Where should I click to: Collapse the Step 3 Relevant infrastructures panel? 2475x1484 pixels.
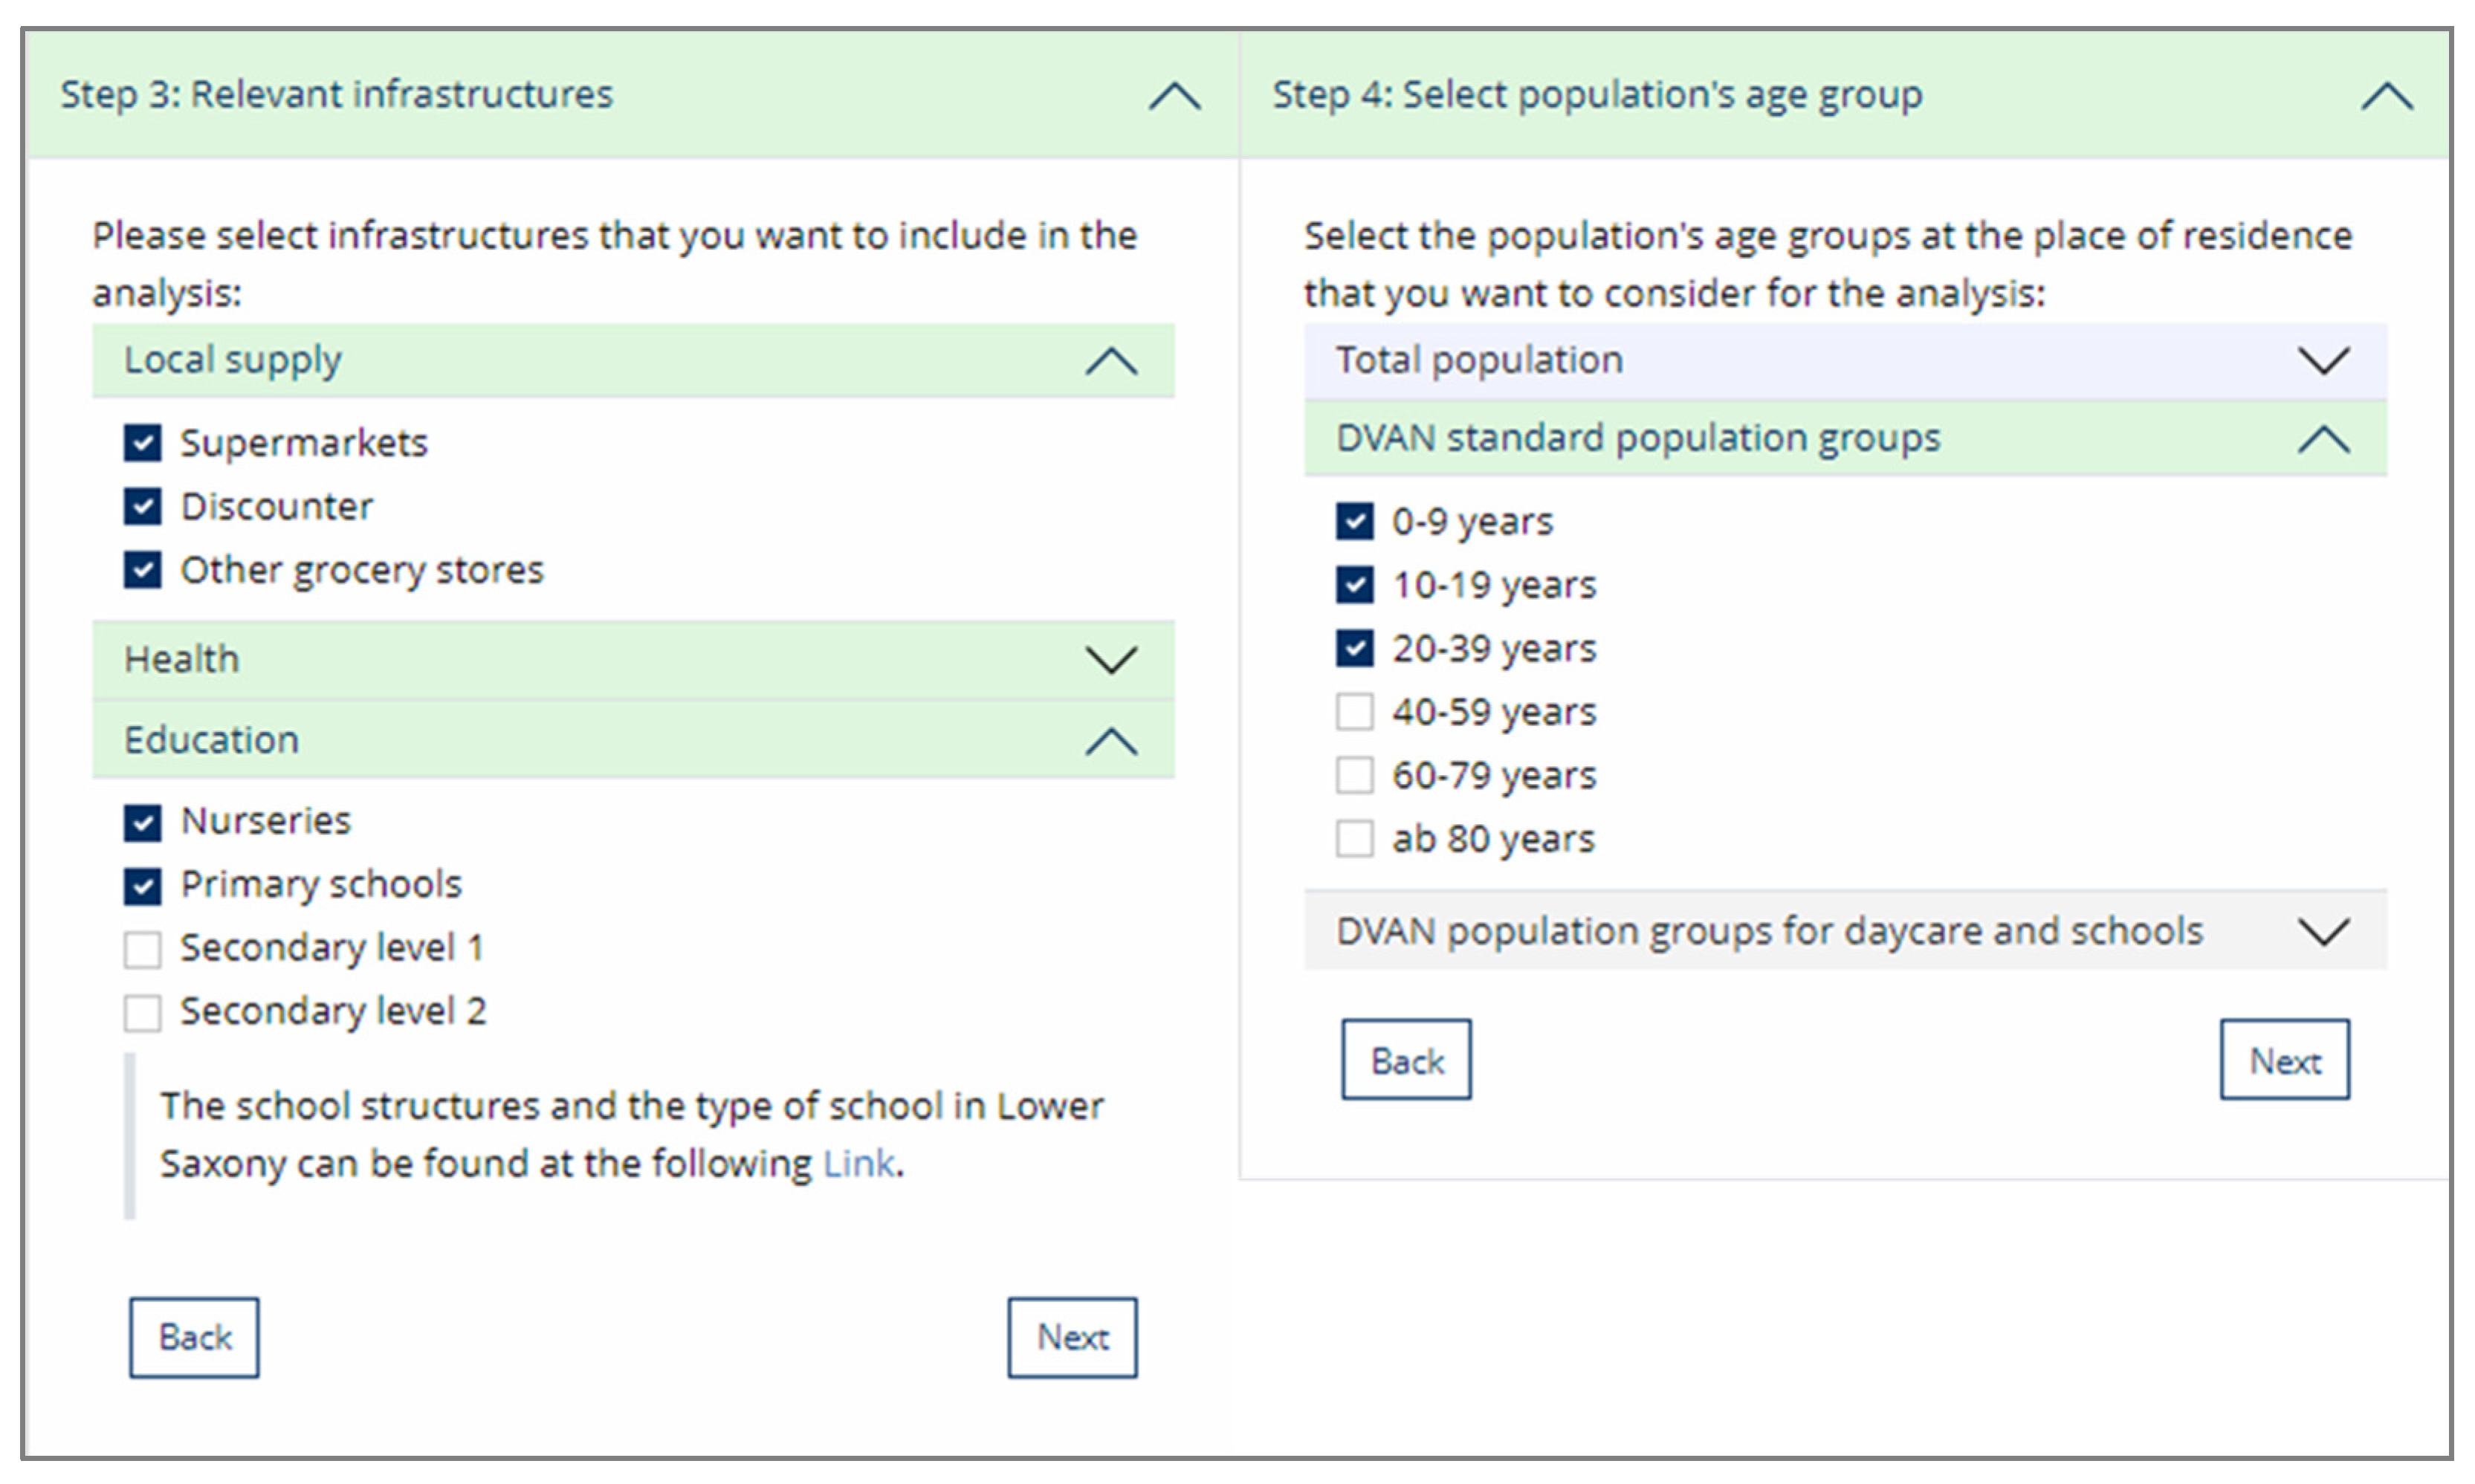pyautogui.click(x=1174, y=97)
